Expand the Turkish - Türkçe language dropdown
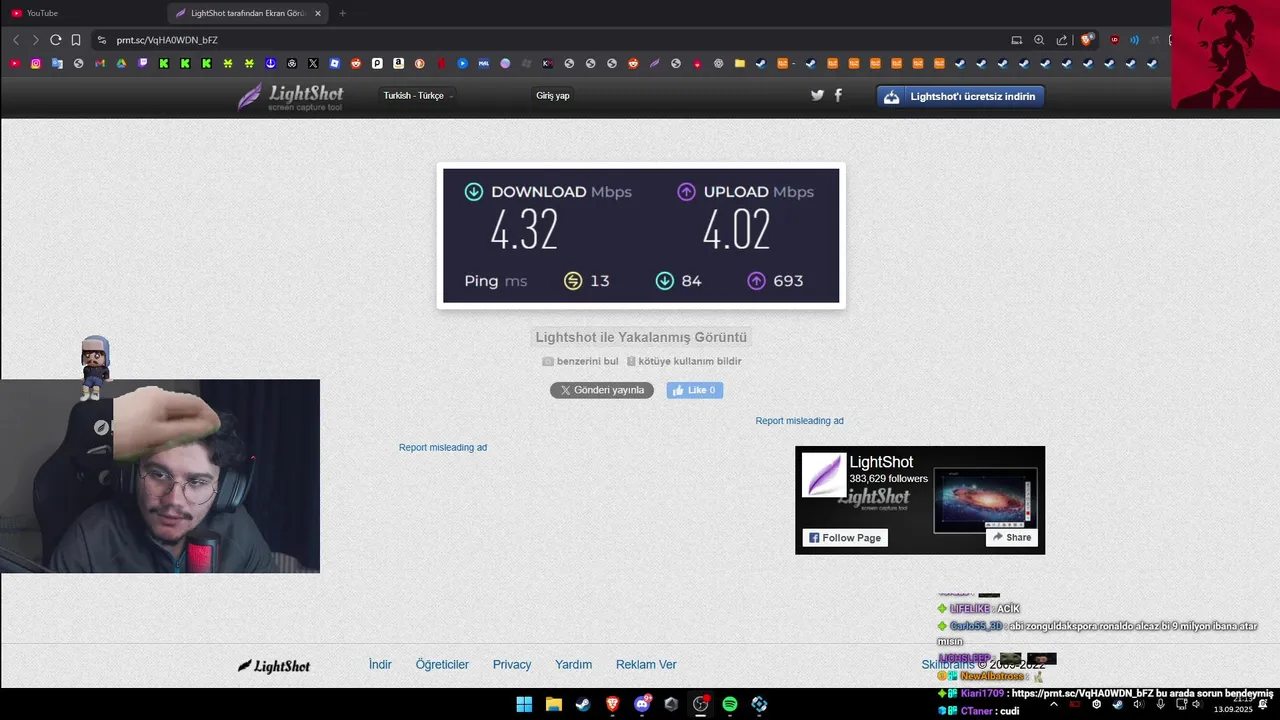Viewport: 1280px width, 720px height. [x=418, y=95]
